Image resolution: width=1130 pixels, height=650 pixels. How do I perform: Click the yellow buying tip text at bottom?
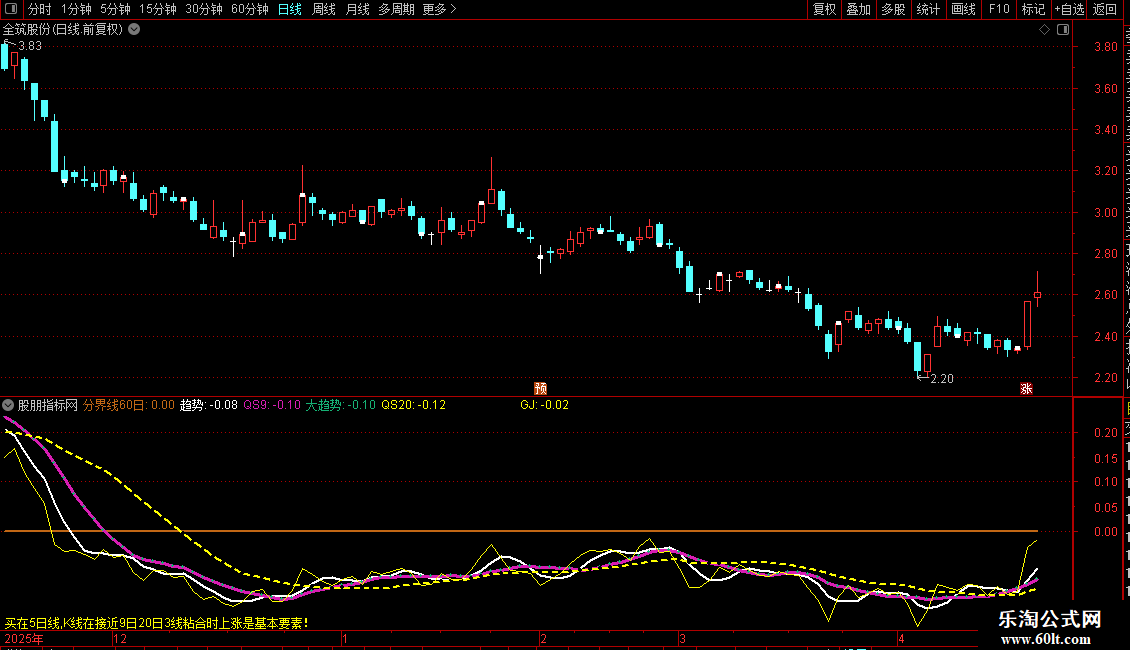tap(157, 623)
